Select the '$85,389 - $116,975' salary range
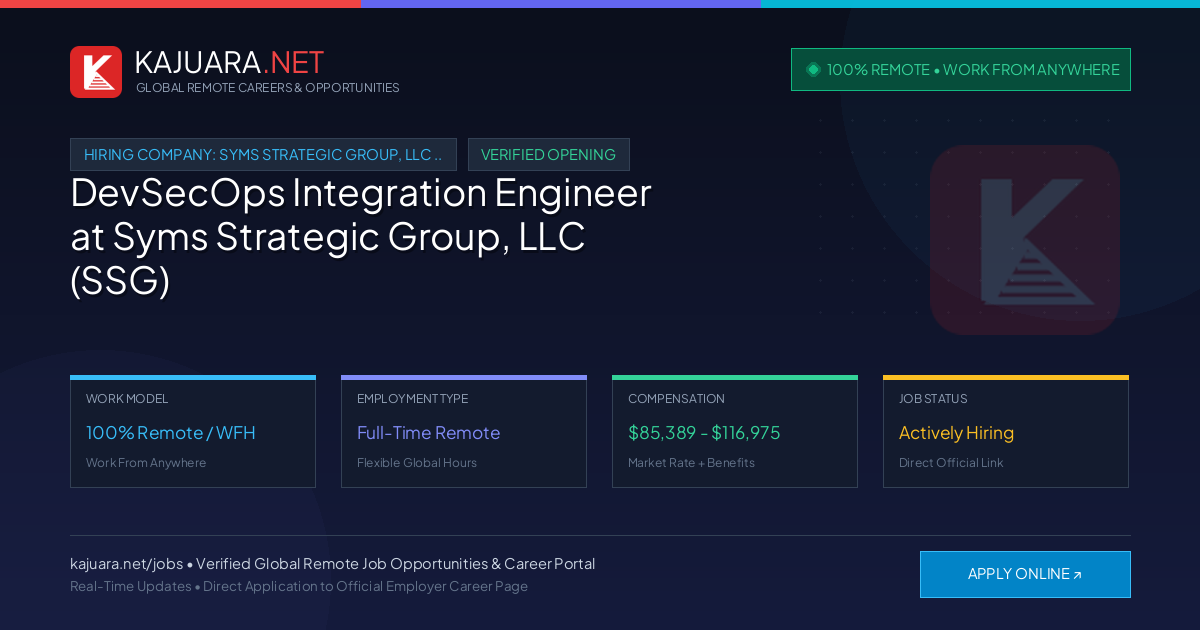Screen dimensions: 1200x630 [x=704, y=433]
